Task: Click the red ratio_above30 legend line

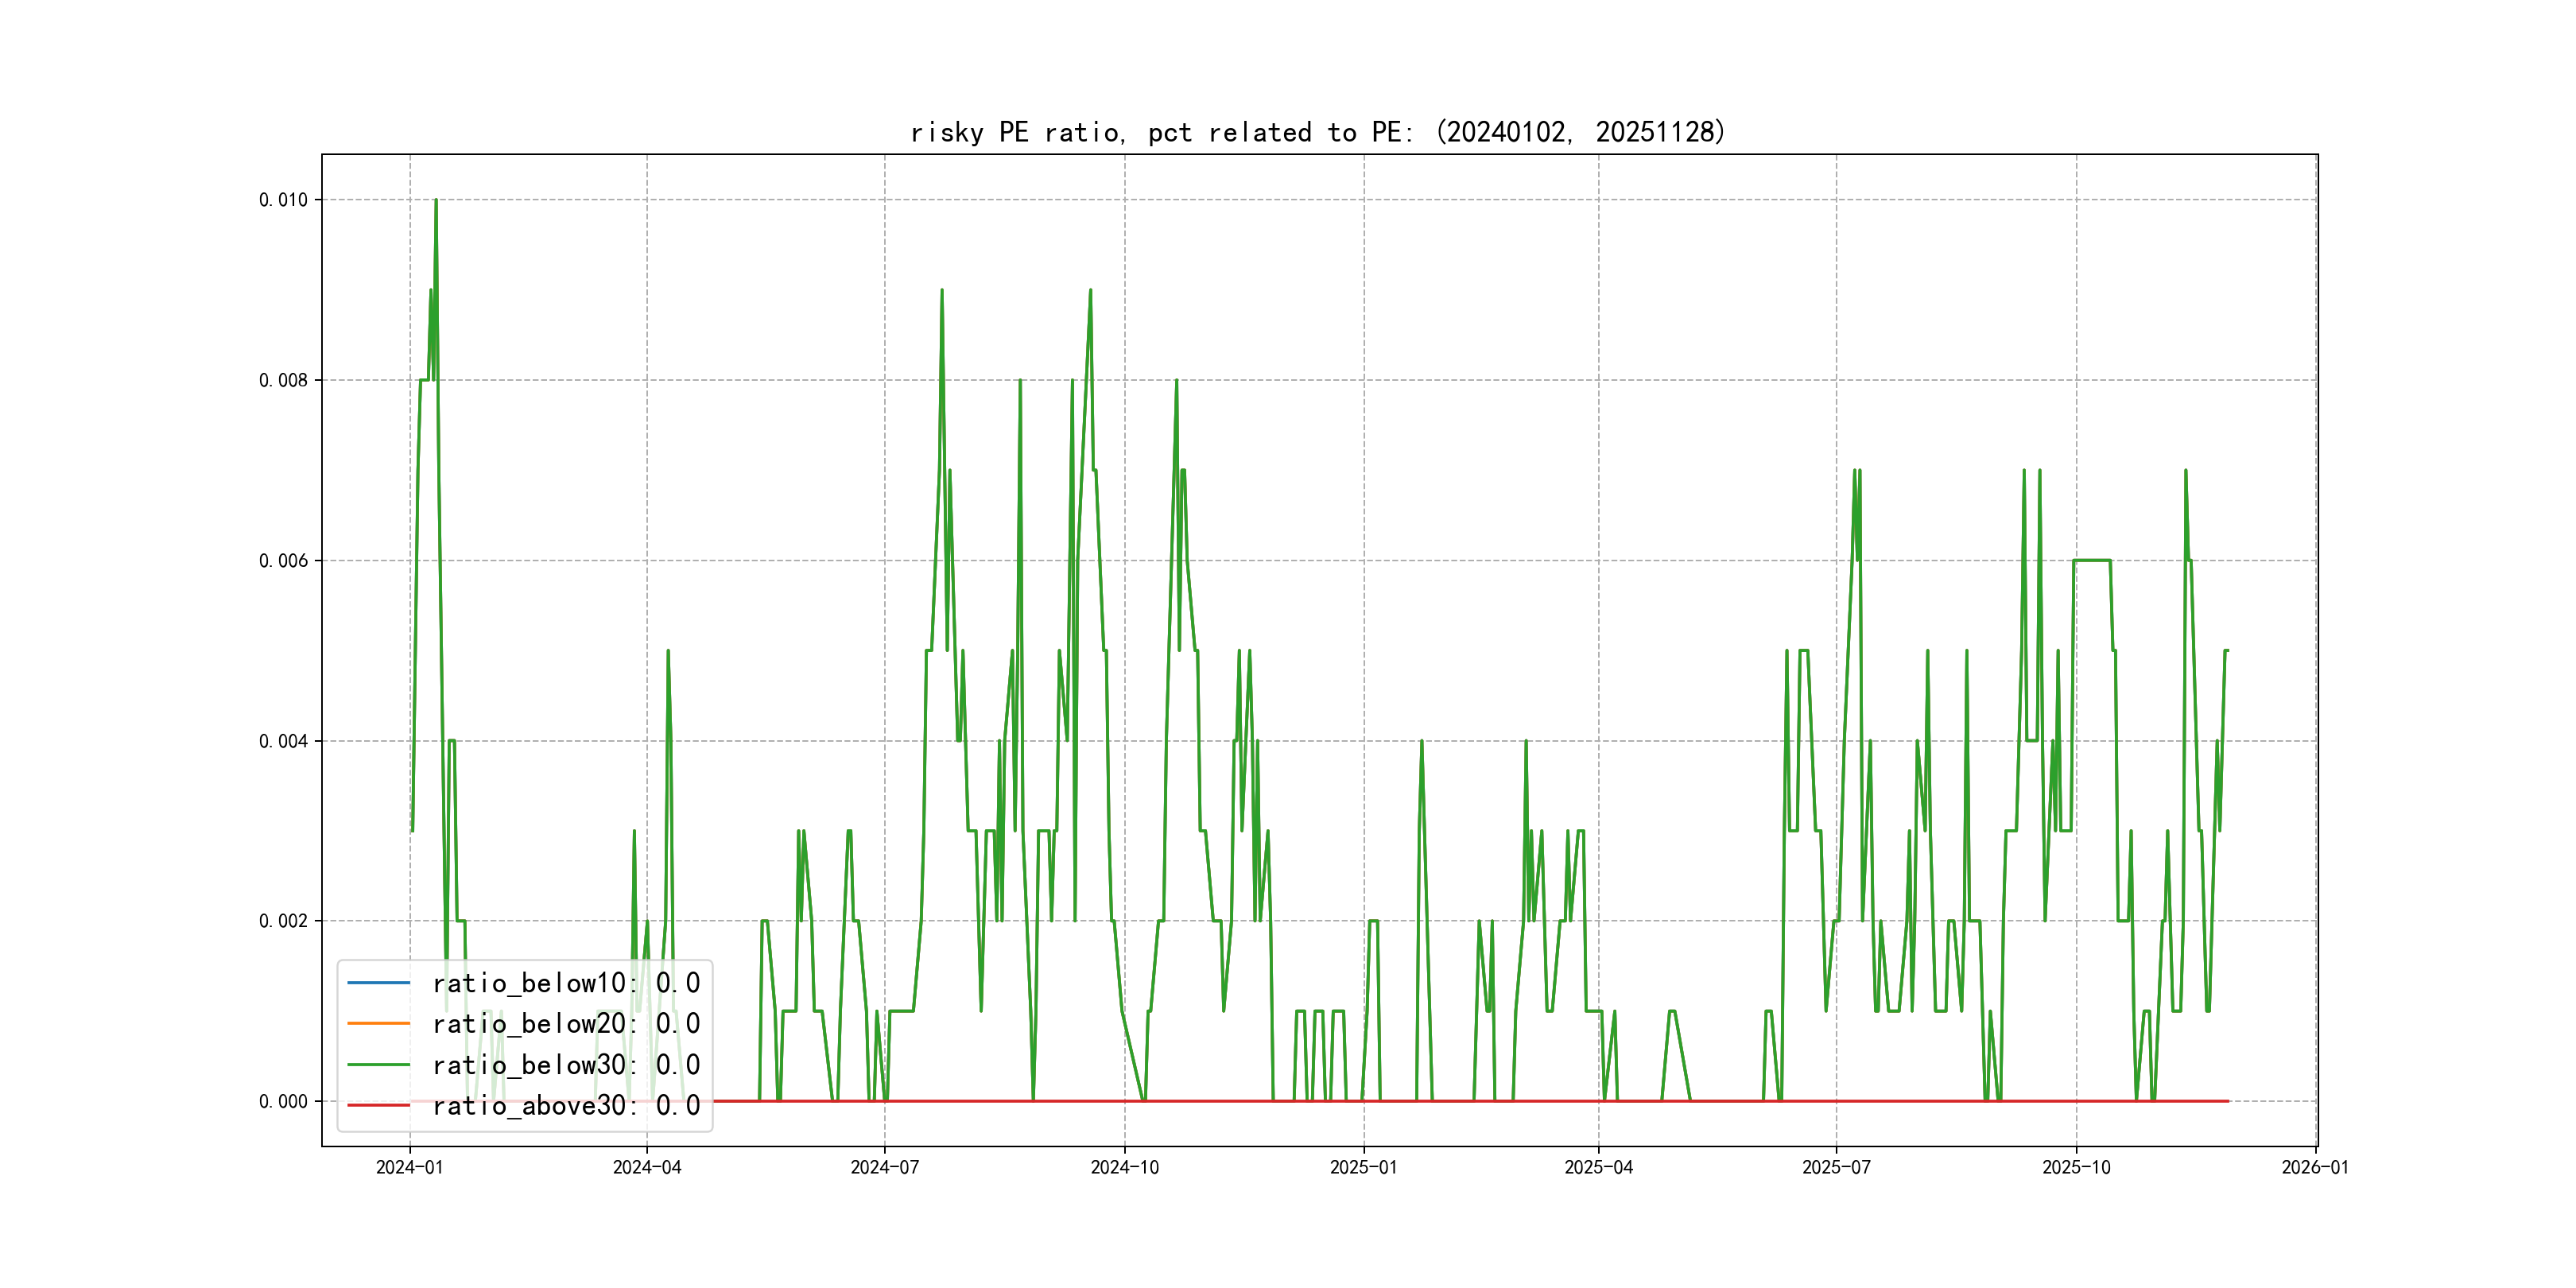Action: (378, 1106)
